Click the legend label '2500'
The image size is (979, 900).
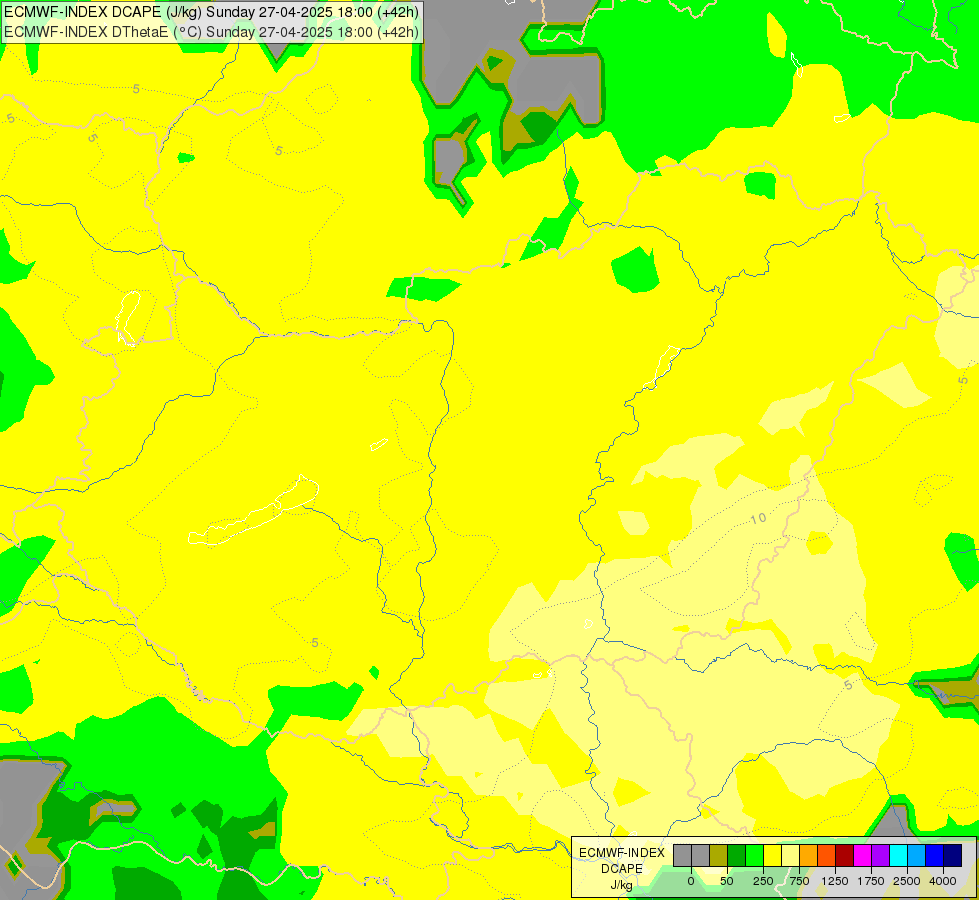907,881
